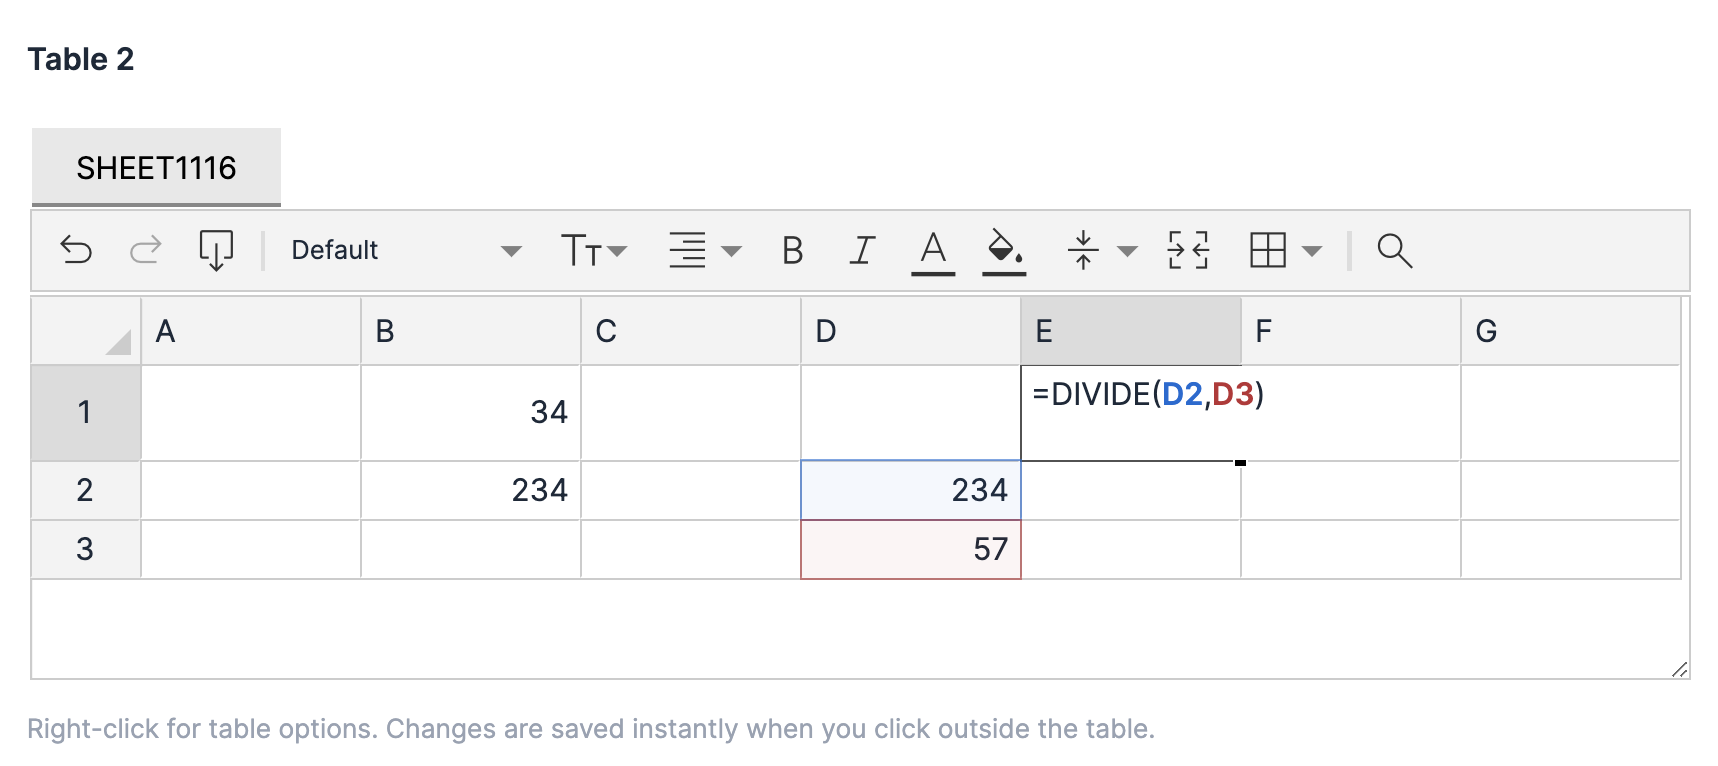Open the Default font dropdown
Image resolution: width=1718 pixels, height=766 pixels.
[x=405, y=250]
